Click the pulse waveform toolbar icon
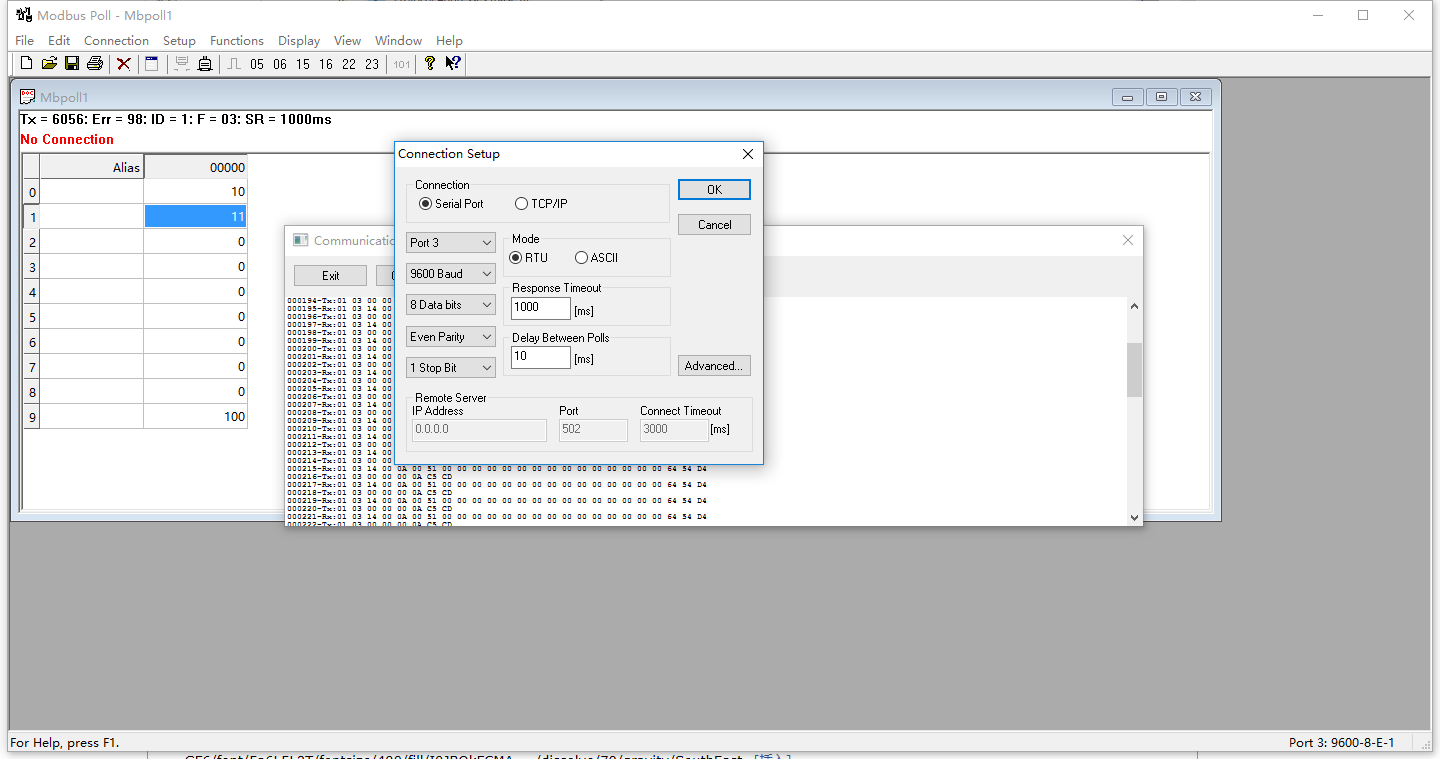The width and height of the screenshot is (1440, 759). coord(234,64)
